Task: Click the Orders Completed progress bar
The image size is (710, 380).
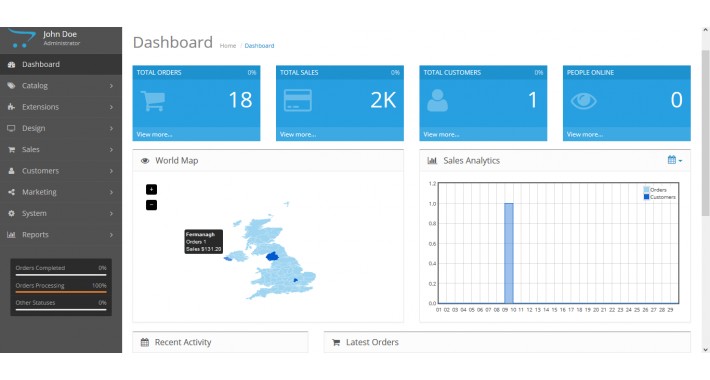Action: (61, 274)
